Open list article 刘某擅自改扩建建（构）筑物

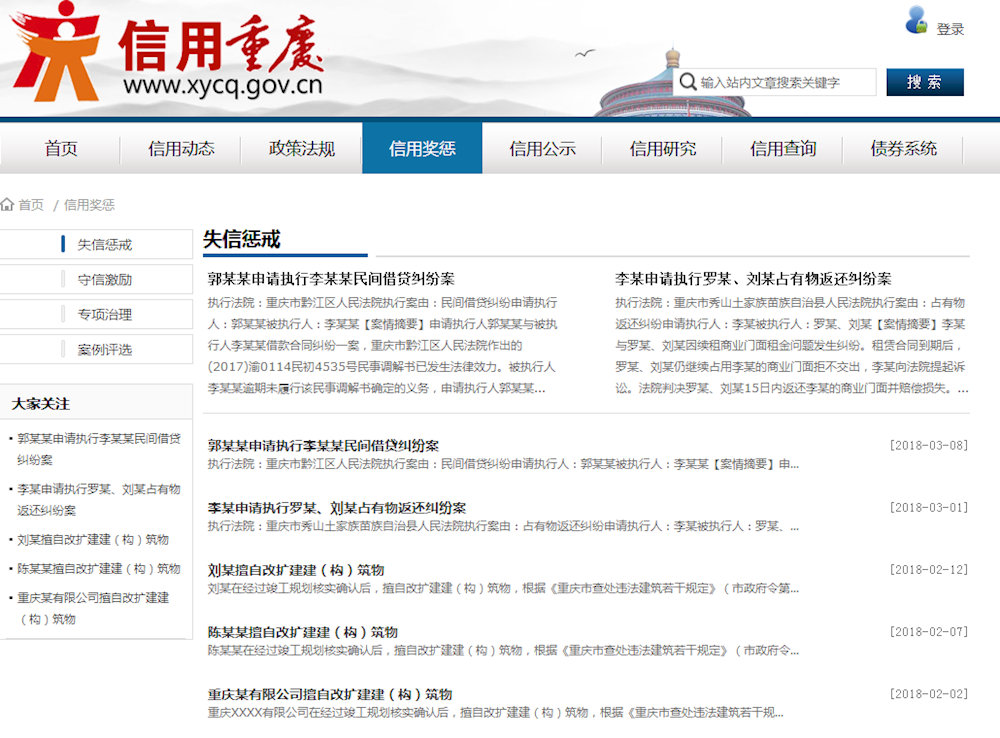[x=296, y=570]
